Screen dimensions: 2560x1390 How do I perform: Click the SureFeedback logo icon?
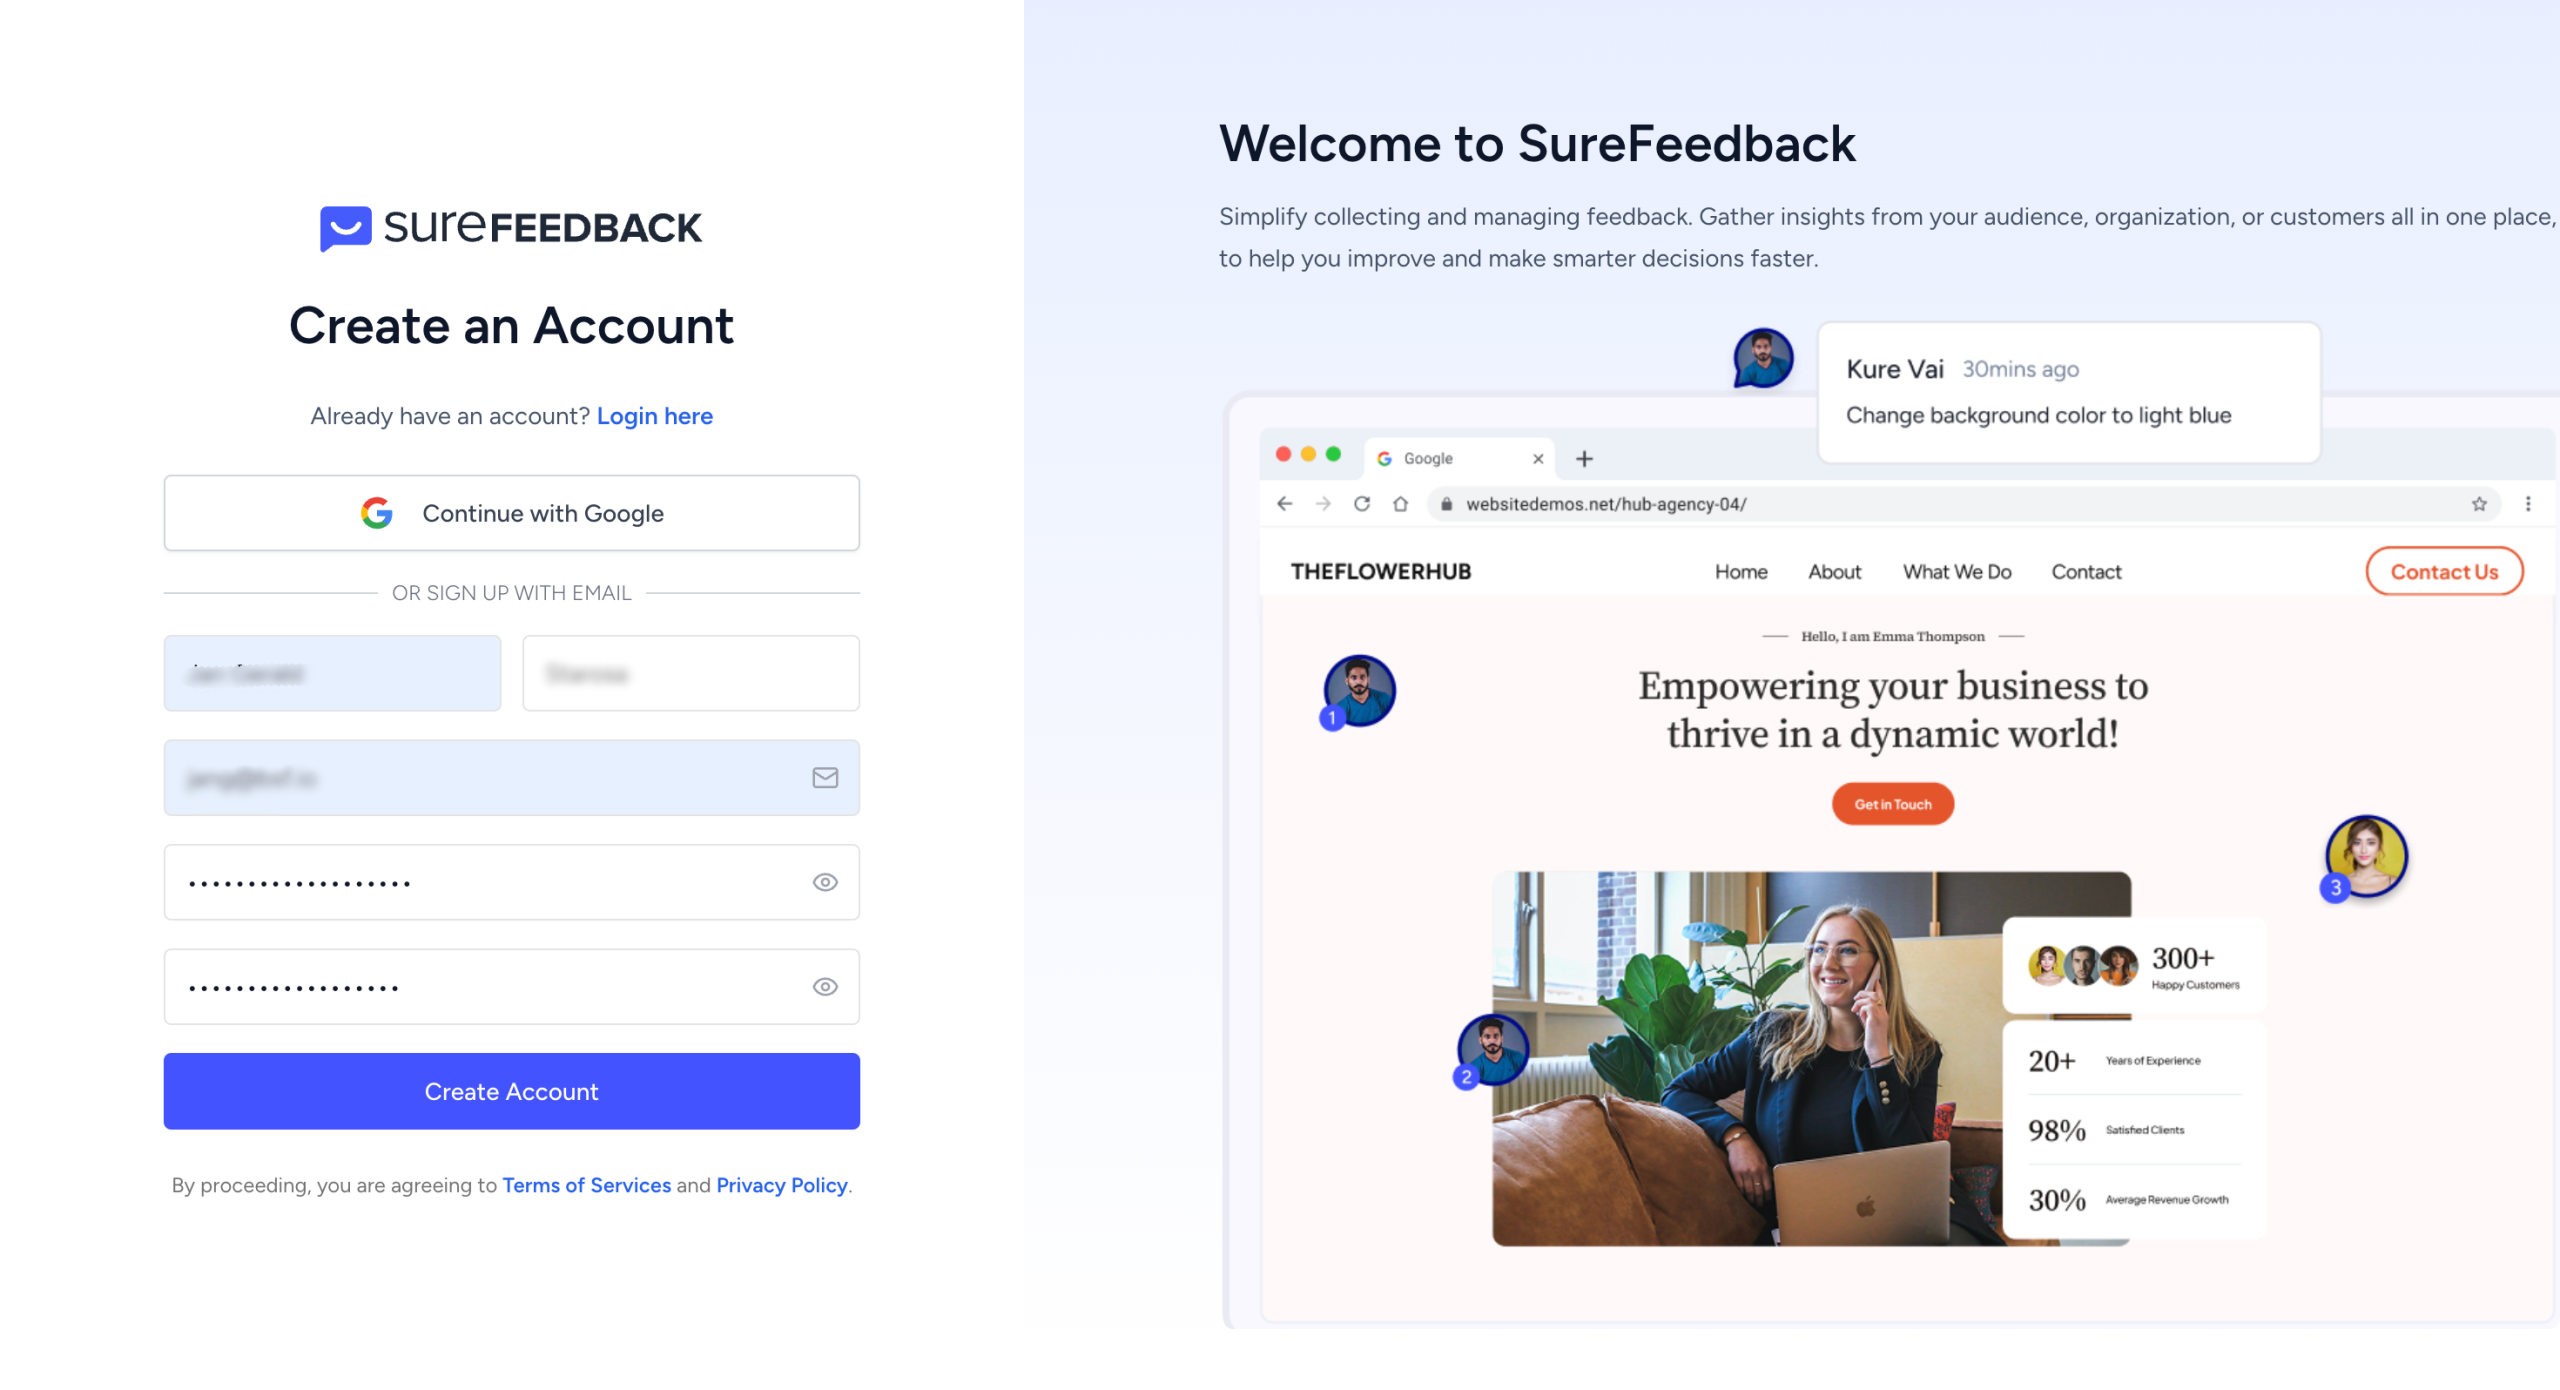(345, 228)
